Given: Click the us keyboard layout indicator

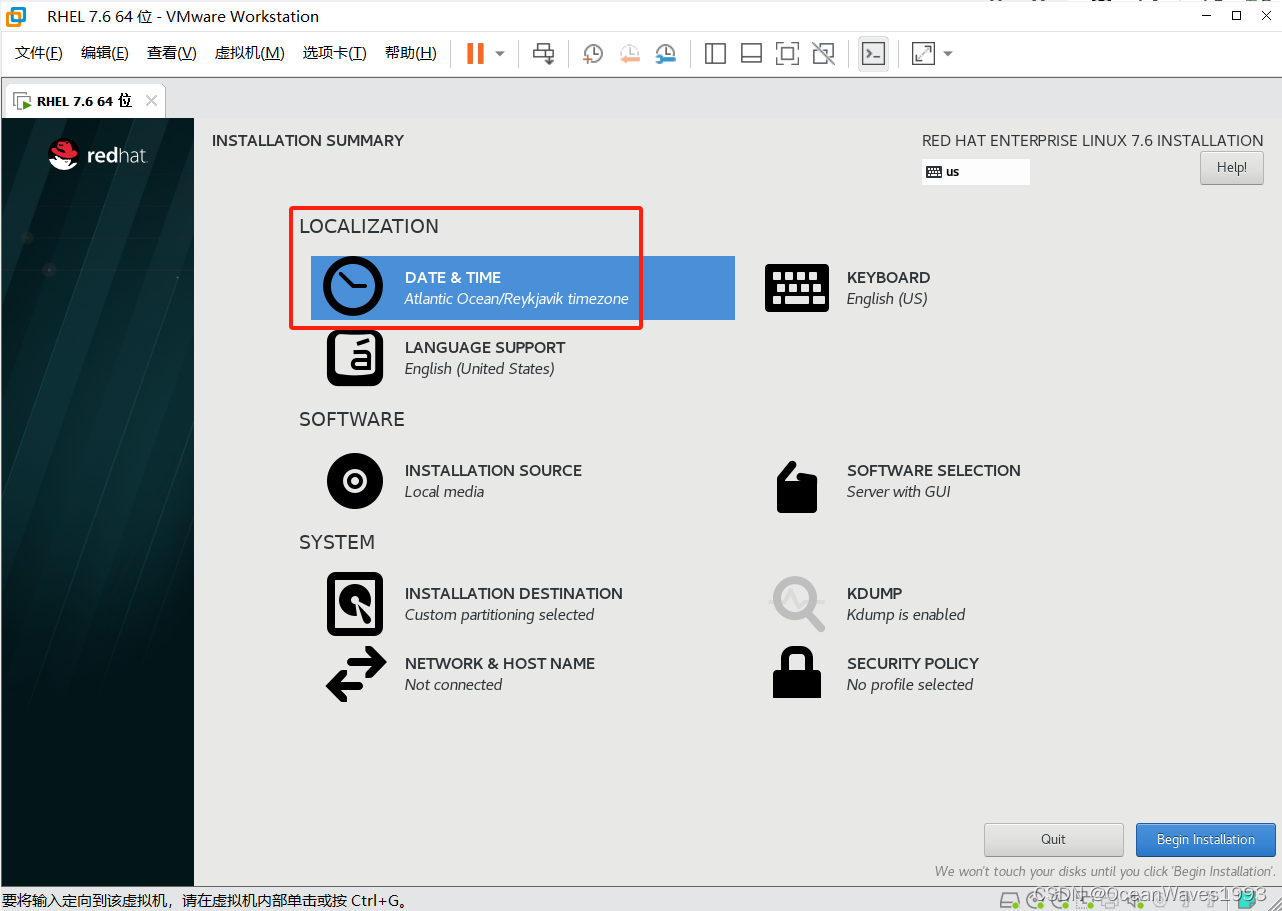Looking at the screenshot, I should [x=975, y=172].
